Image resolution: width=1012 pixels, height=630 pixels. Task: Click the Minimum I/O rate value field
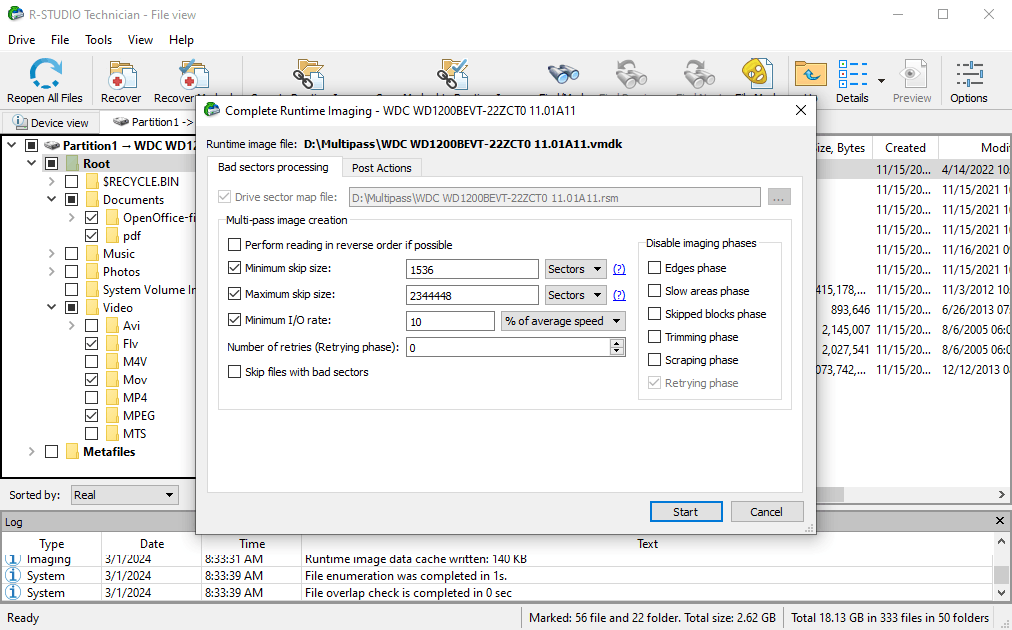point(450,321)
